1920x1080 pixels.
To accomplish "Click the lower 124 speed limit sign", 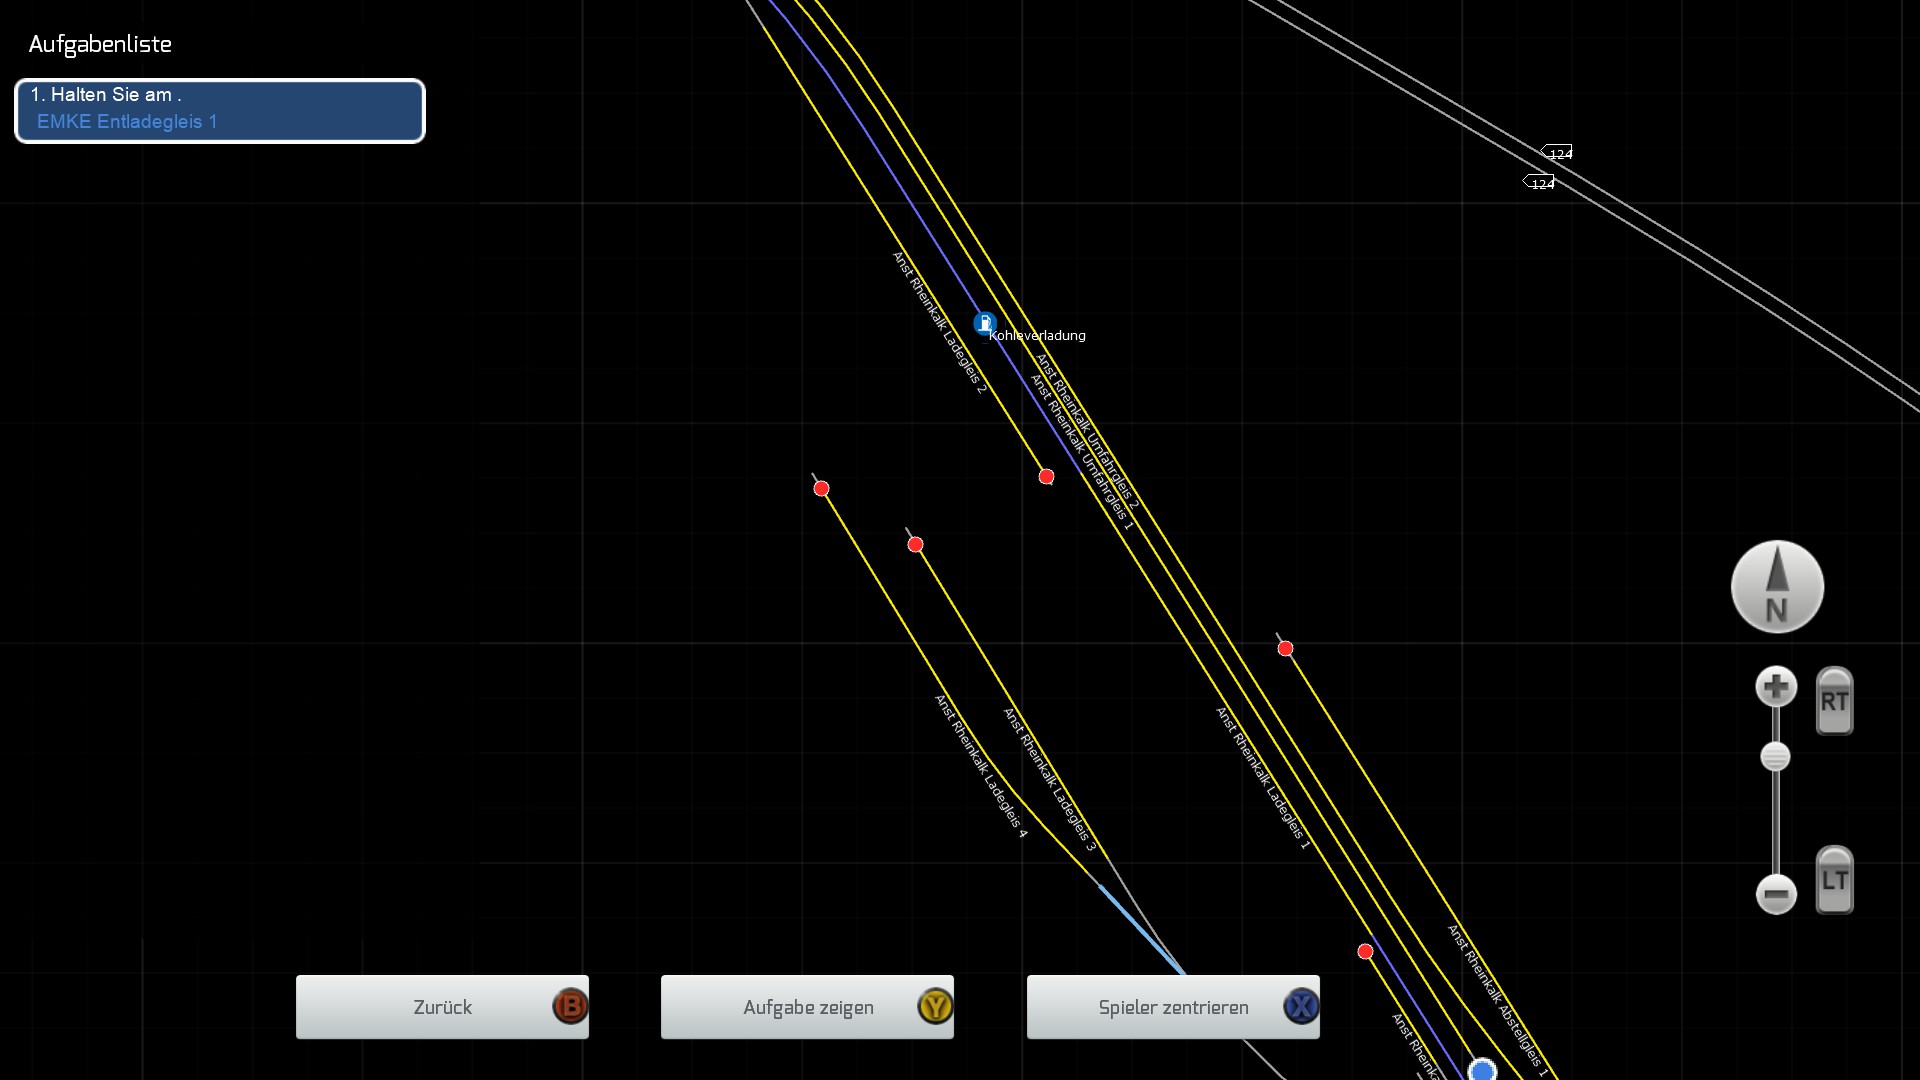I will tap(1539, 183).
